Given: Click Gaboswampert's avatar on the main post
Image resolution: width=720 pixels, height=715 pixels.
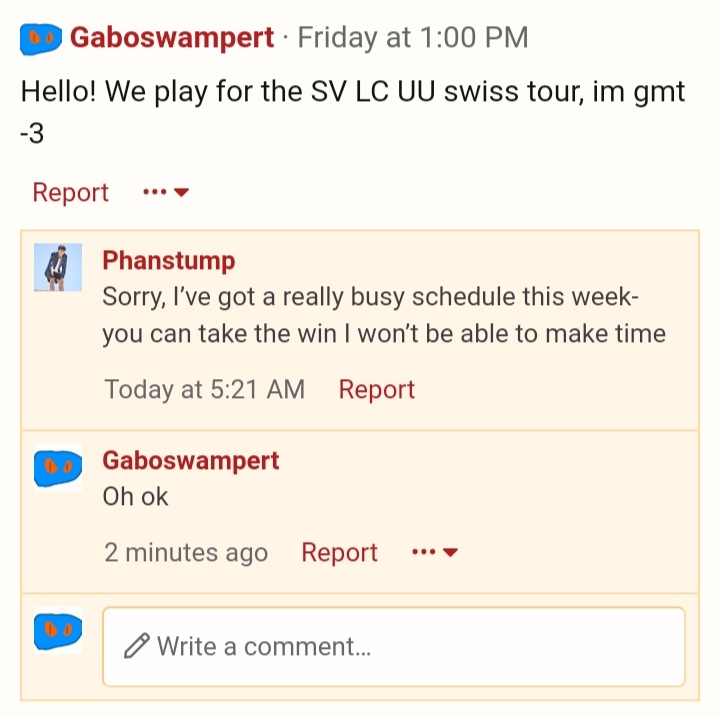Looking at the screenshot, I should tap(41, 39).
